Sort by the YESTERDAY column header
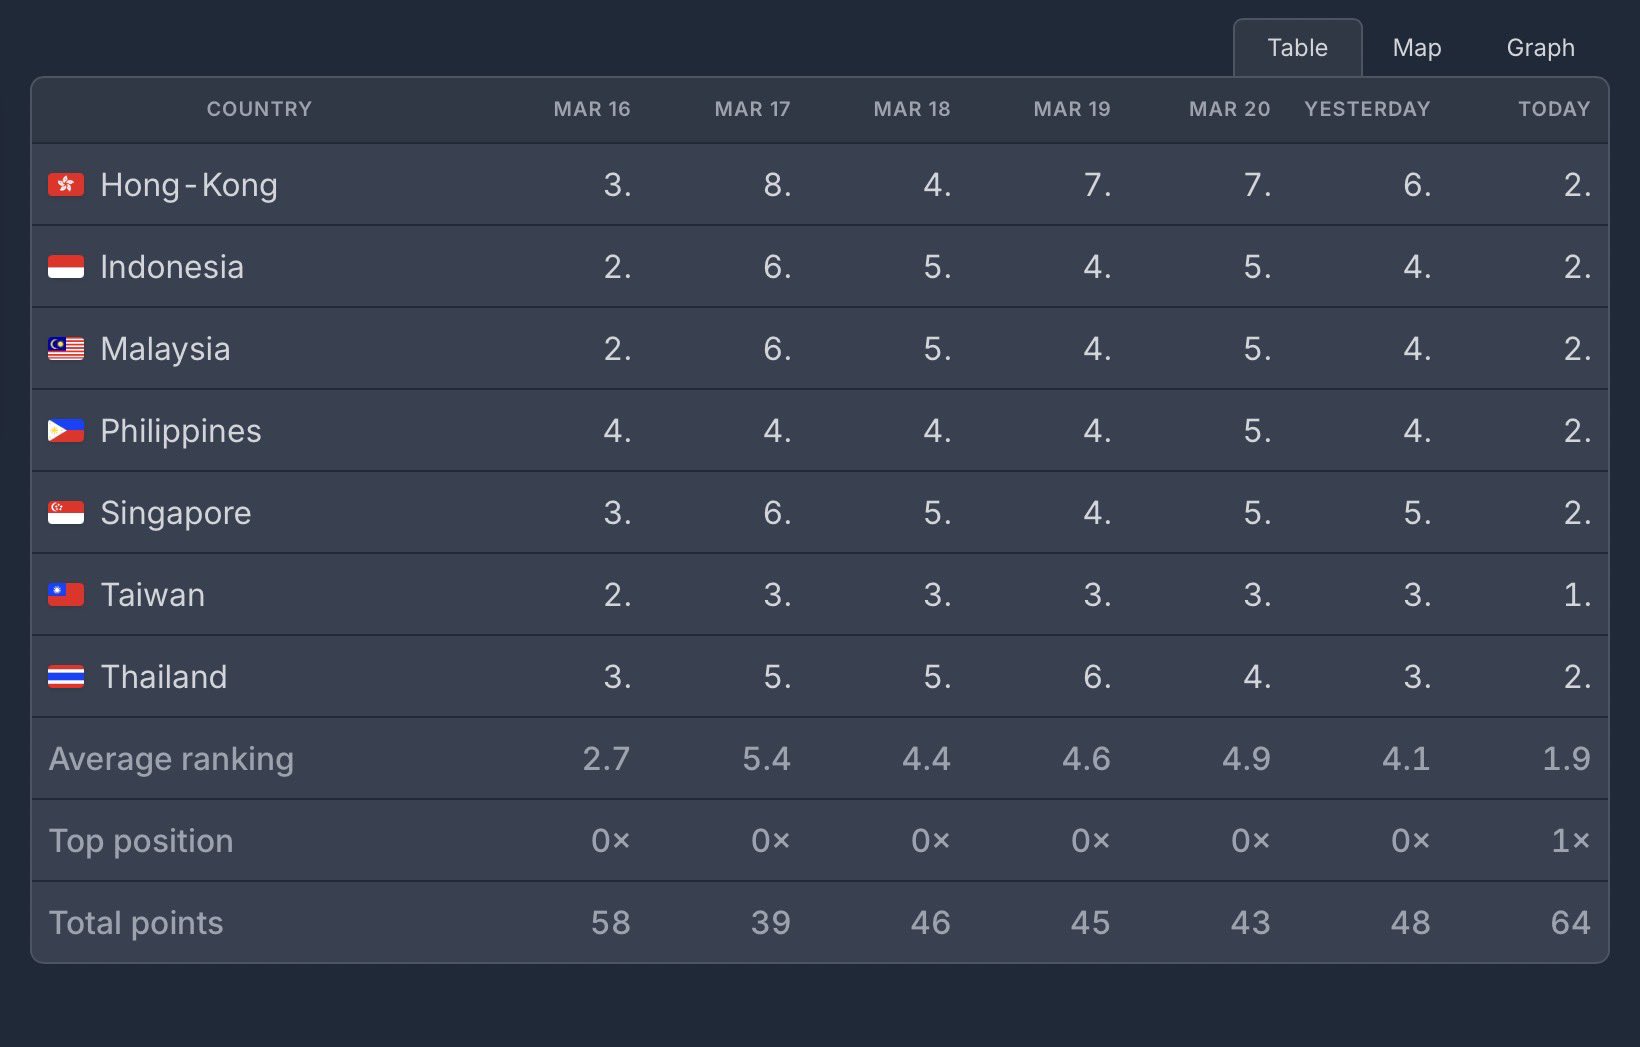This screenshot has width=1640, height=1047. [x=1366, y=109]
